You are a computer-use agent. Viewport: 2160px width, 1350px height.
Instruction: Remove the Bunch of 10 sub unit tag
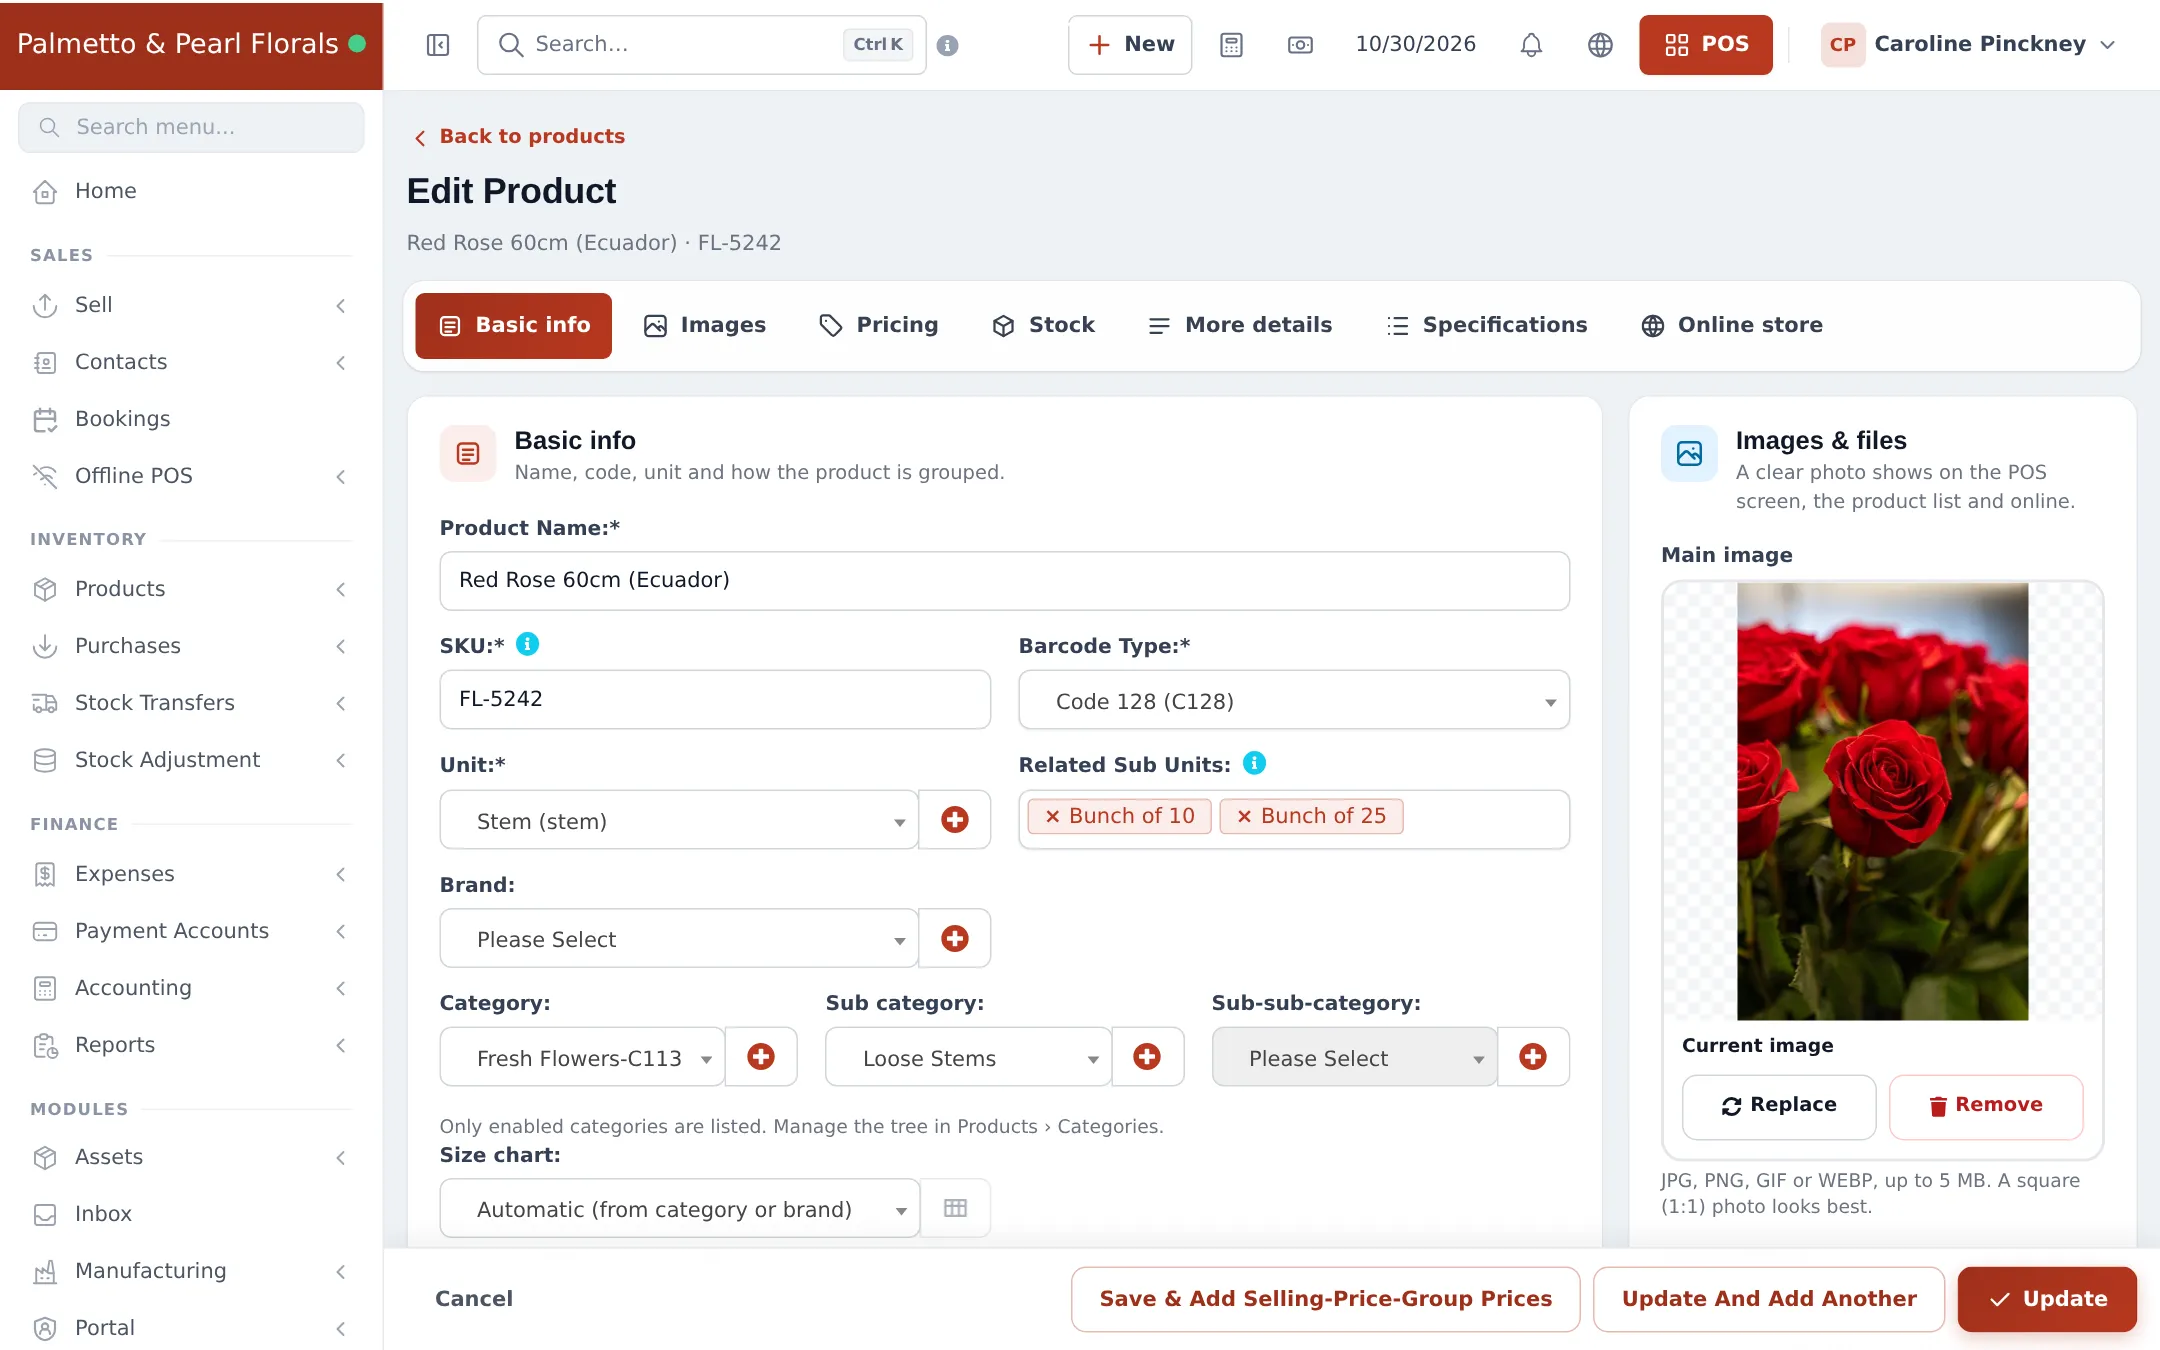[1052, 817]
